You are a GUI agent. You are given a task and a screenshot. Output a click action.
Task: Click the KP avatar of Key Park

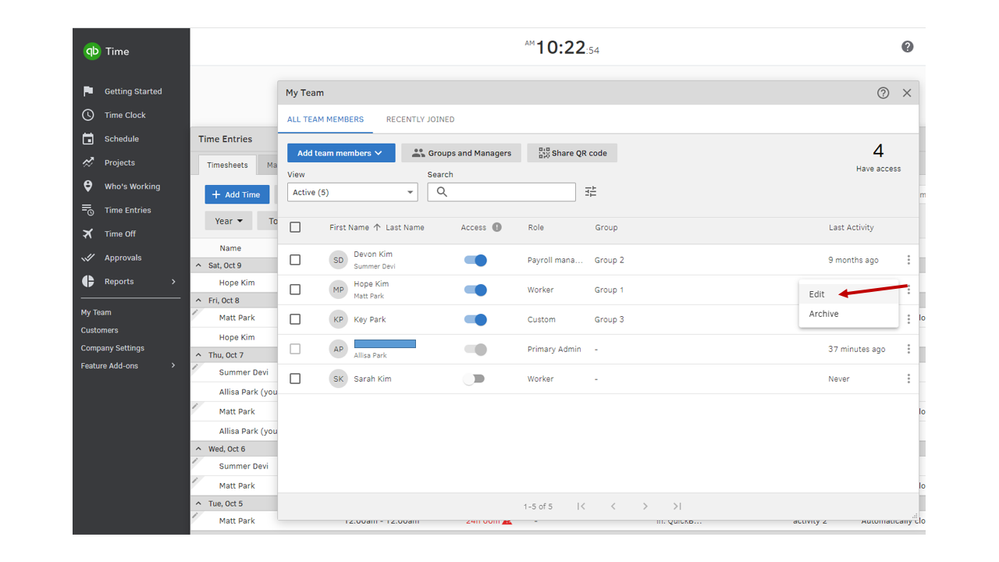click(x=338, y=319)
